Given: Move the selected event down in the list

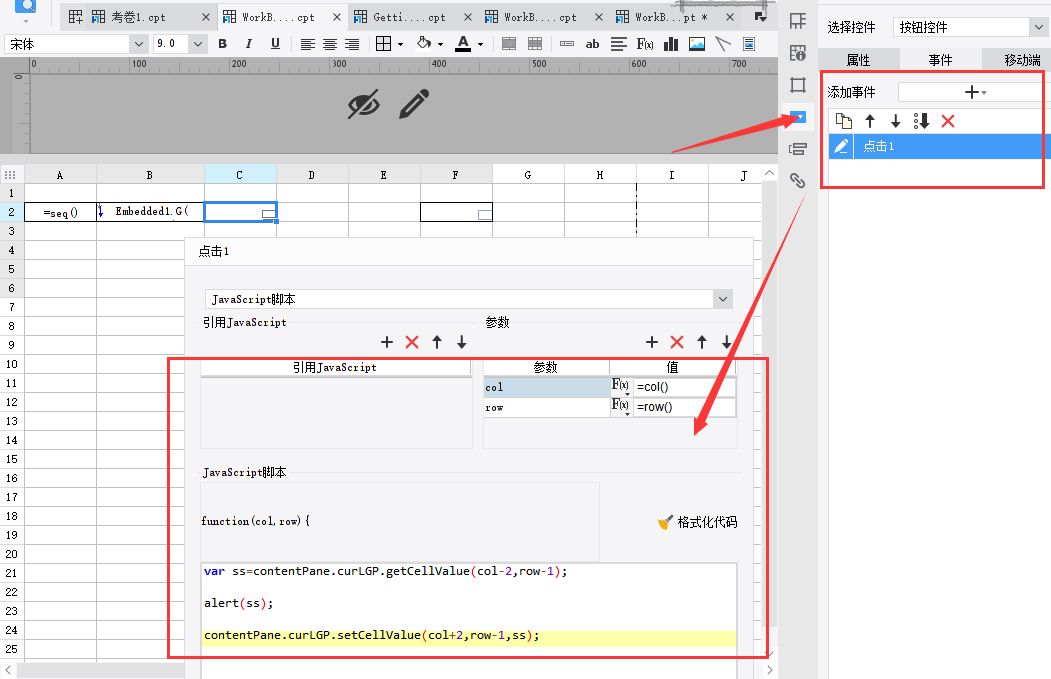Looking at the screenshot, I should (895, 121).
